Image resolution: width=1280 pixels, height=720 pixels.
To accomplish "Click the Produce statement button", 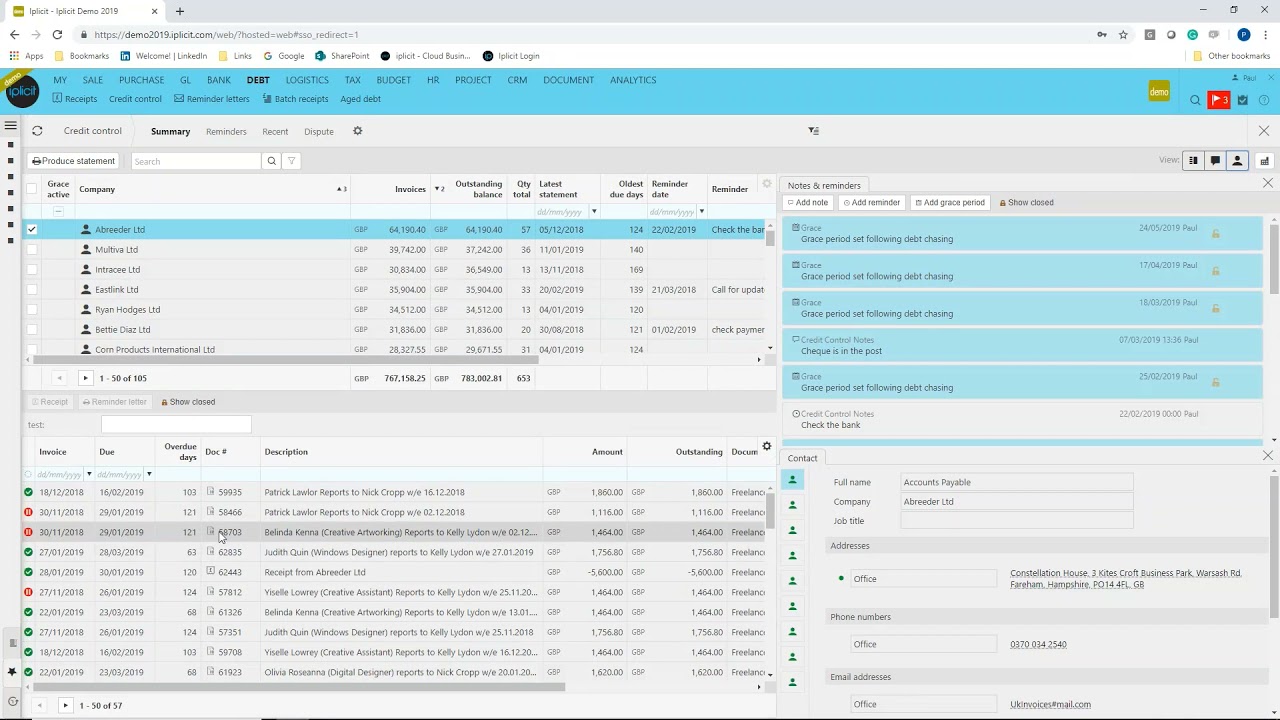I will pos(73,161).
